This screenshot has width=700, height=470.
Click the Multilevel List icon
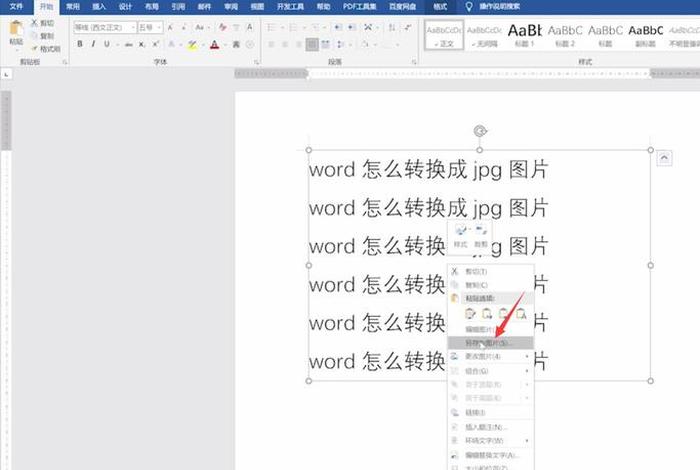pyautogui.click(x=316, y=28)
